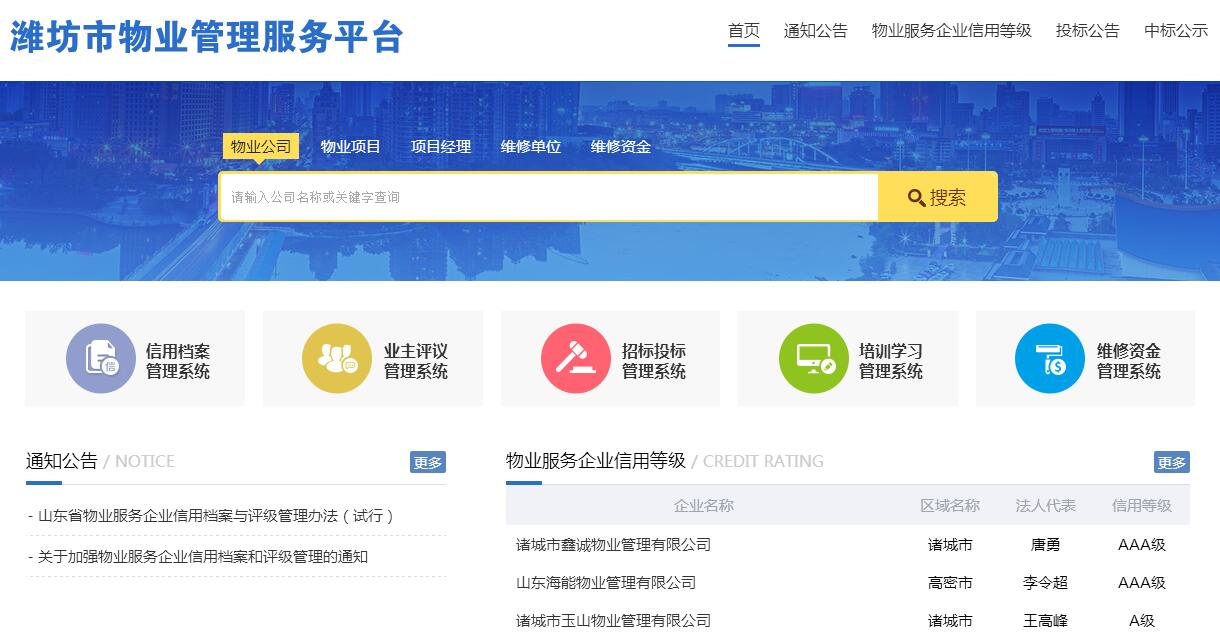Switch to the 项目经理 search tab
1220x642 pixels.
(x=440, y=147)
